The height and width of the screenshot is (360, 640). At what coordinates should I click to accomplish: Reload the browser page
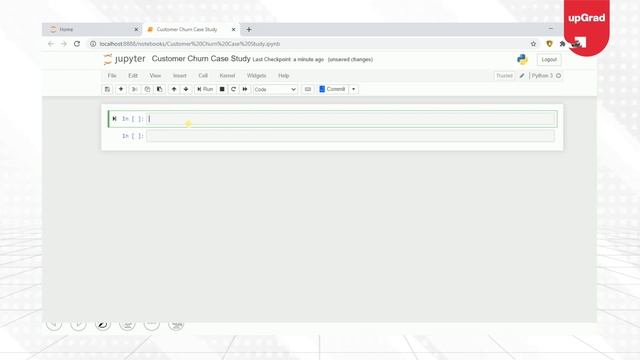point(77,44)
